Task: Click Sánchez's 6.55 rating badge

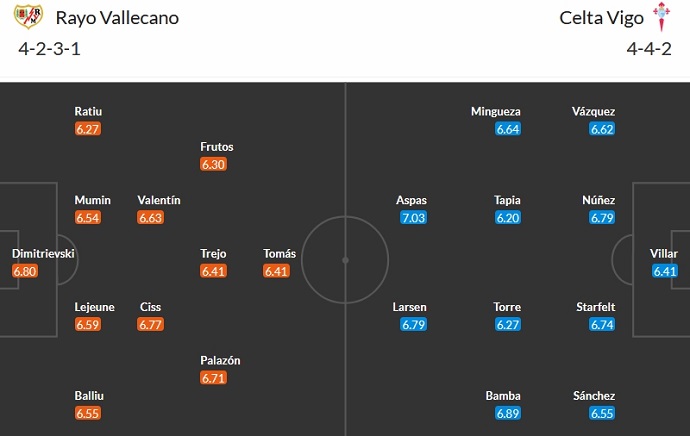Action: [x=602, y=413]
